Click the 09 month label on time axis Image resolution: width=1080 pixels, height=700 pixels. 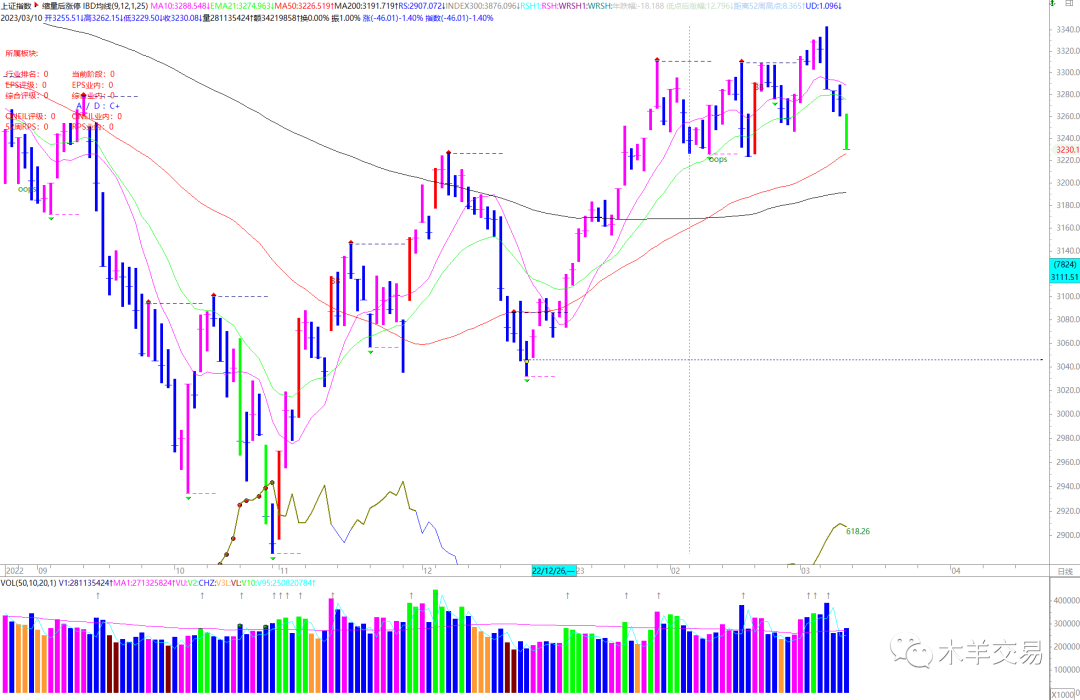tap(43, 570)
